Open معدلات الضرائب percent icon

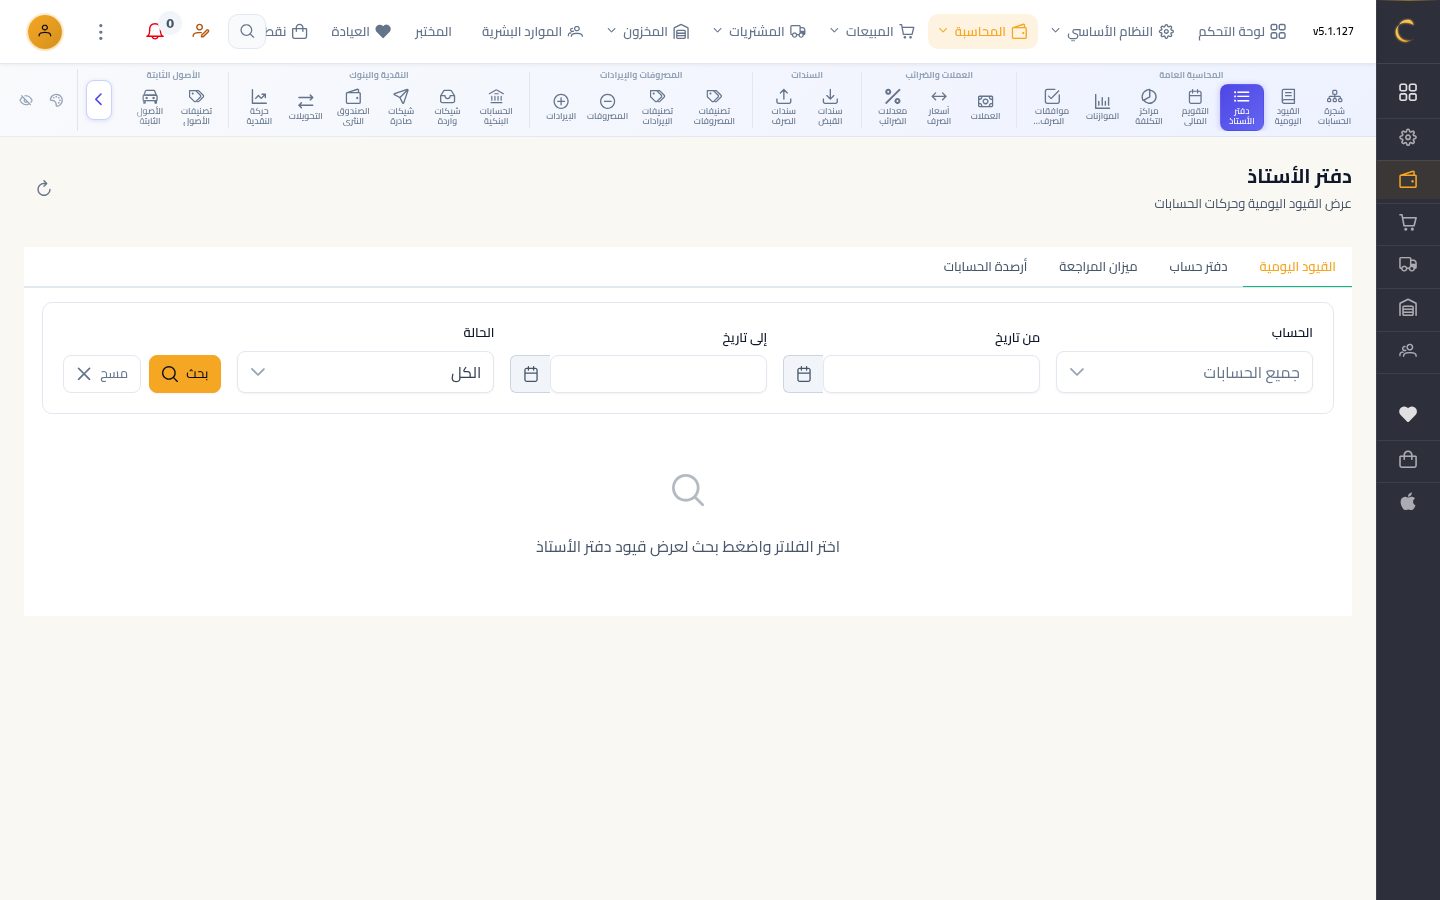892,107
